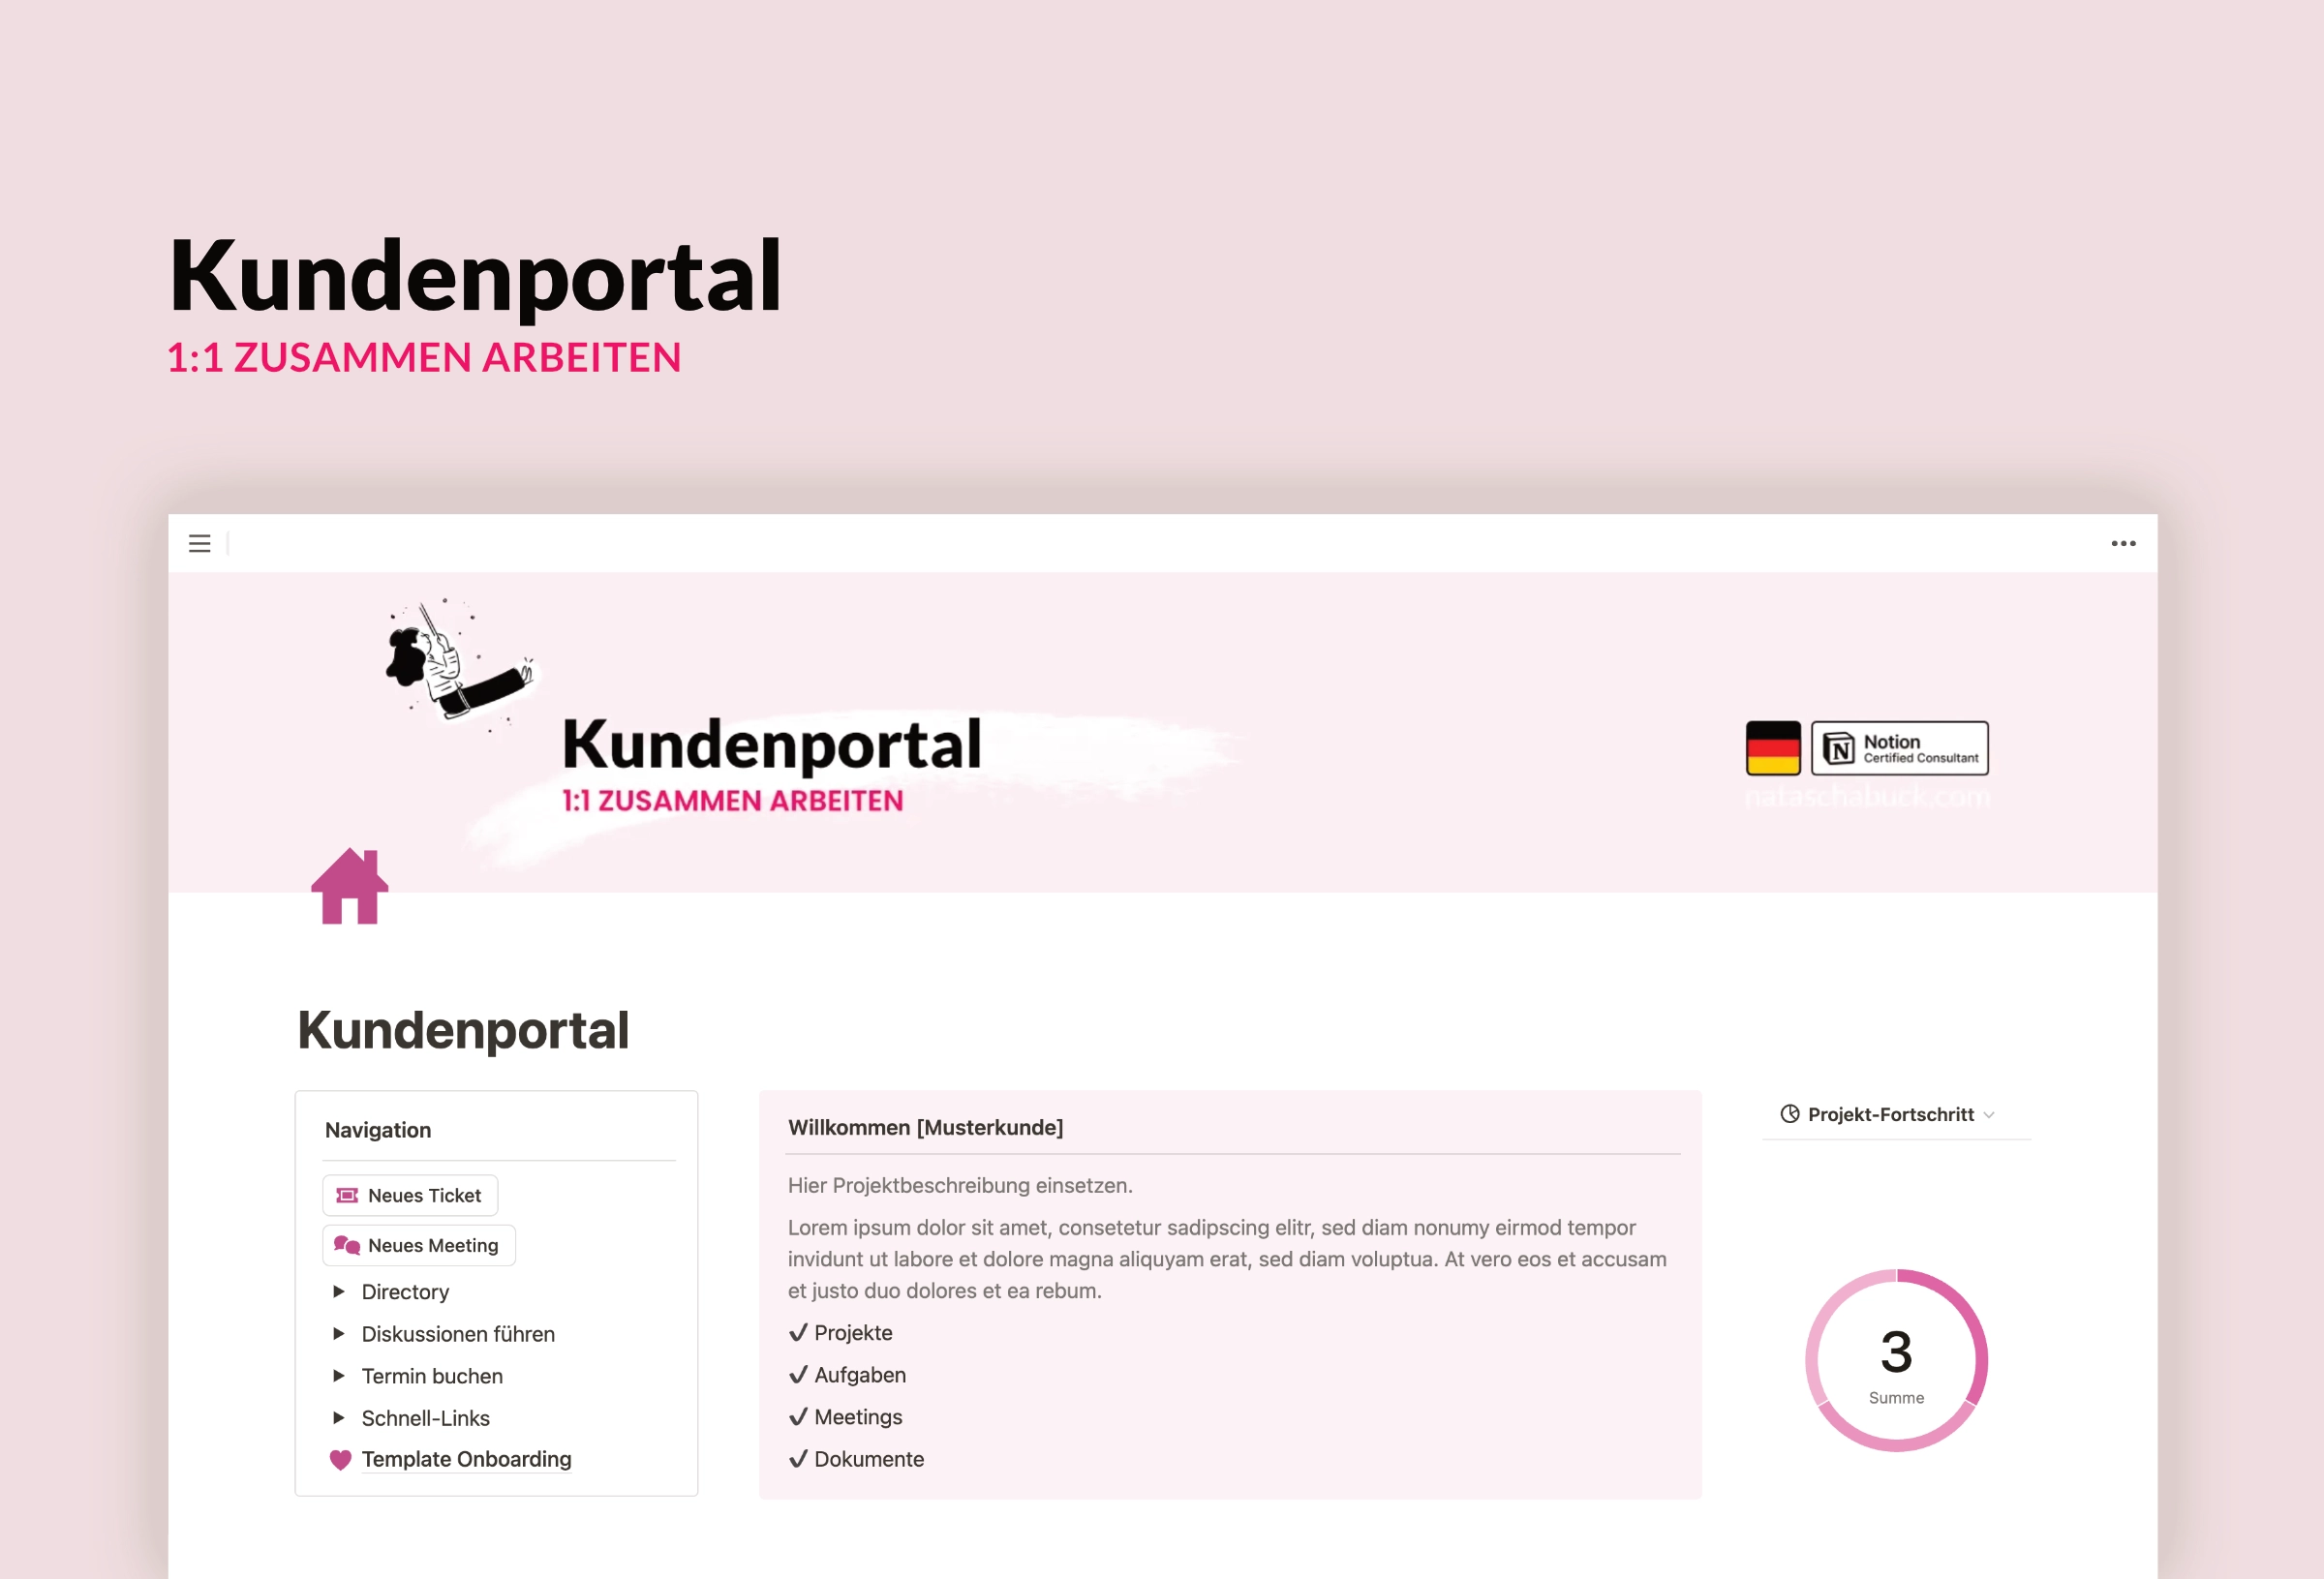Click the hamburger menu icon top-left
Image resolution: width=2324 pixels, height=1579 pixels.
(x=199, y=544)
